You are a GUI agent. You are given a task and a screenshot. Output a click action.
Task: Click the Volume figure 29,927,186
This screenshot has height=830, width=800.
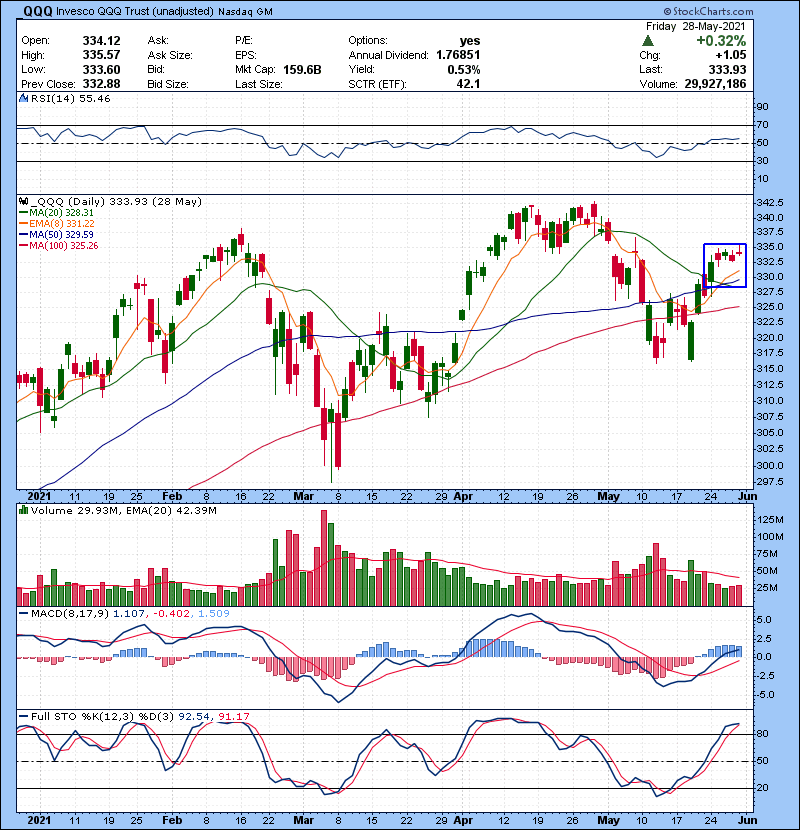tap(715, 84)
